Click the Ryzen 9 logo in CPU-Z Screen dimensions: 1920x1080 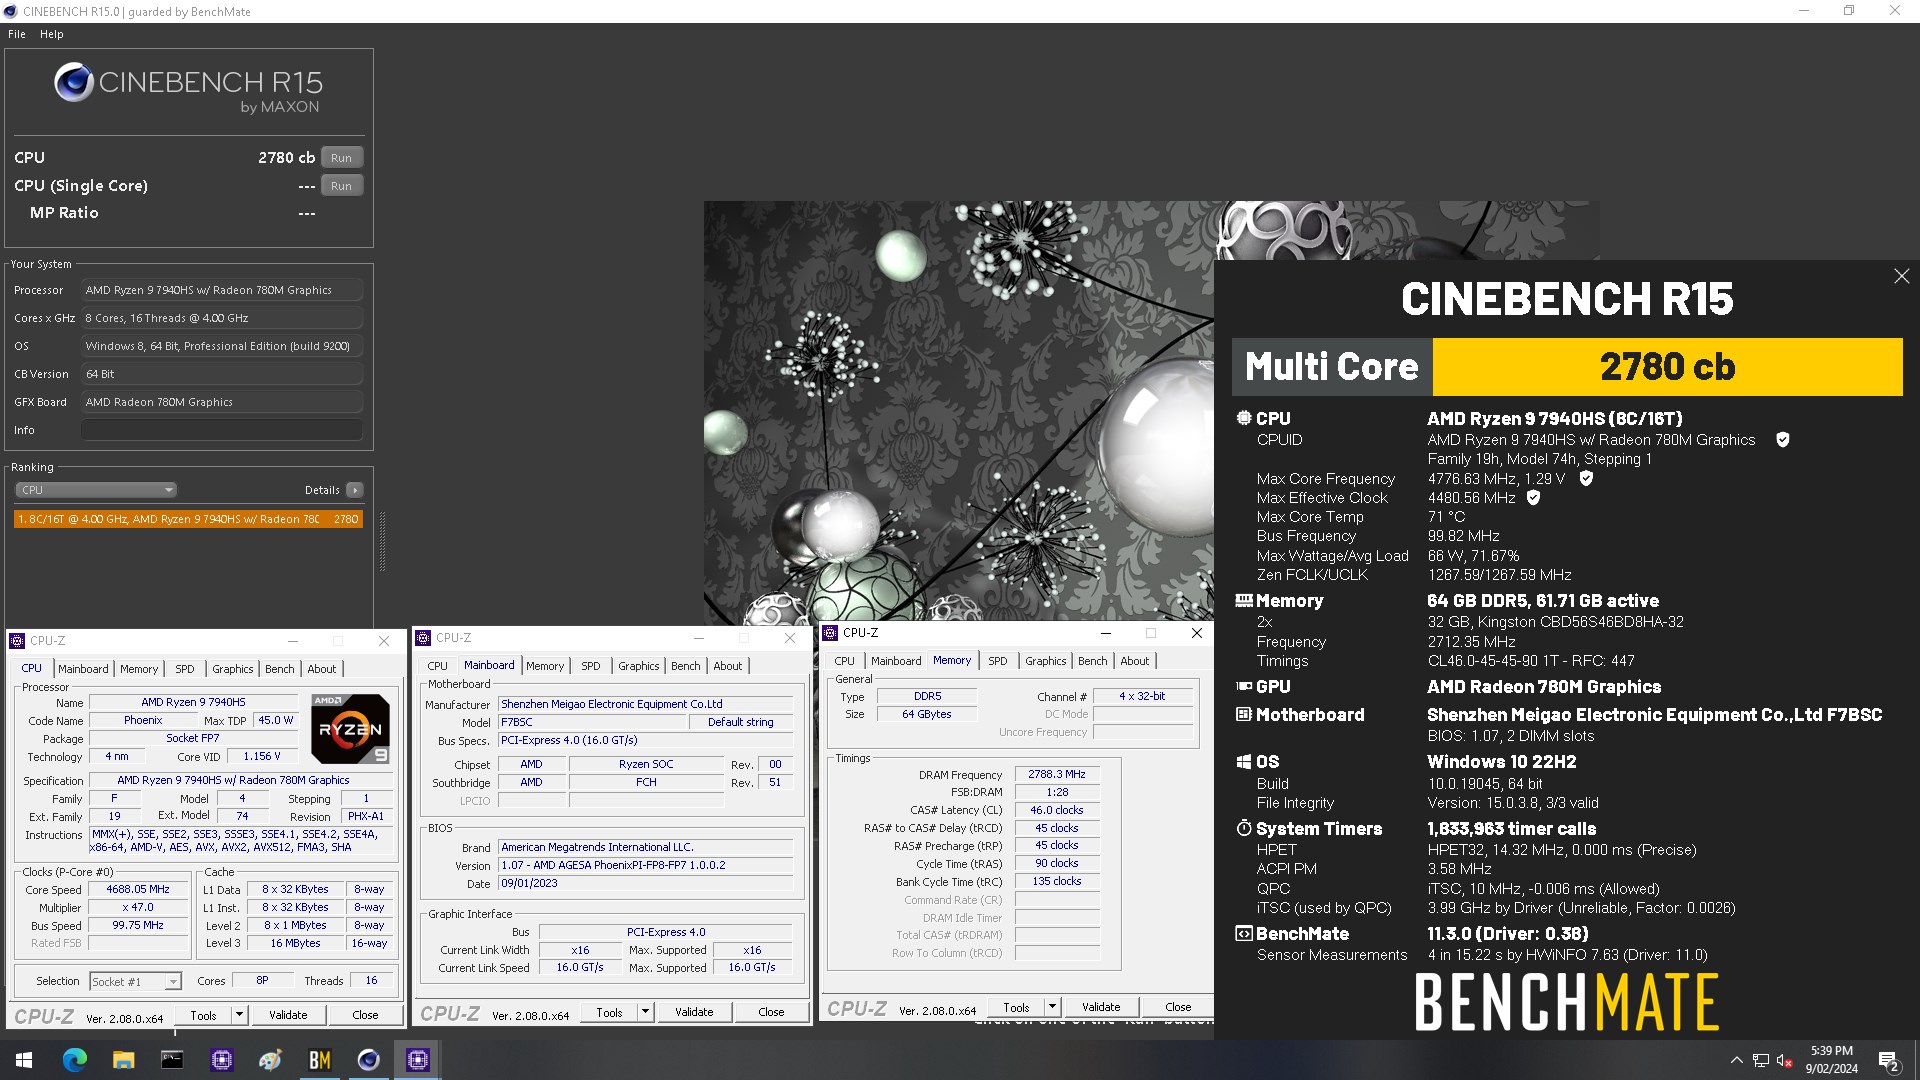[x=350, y=729]
